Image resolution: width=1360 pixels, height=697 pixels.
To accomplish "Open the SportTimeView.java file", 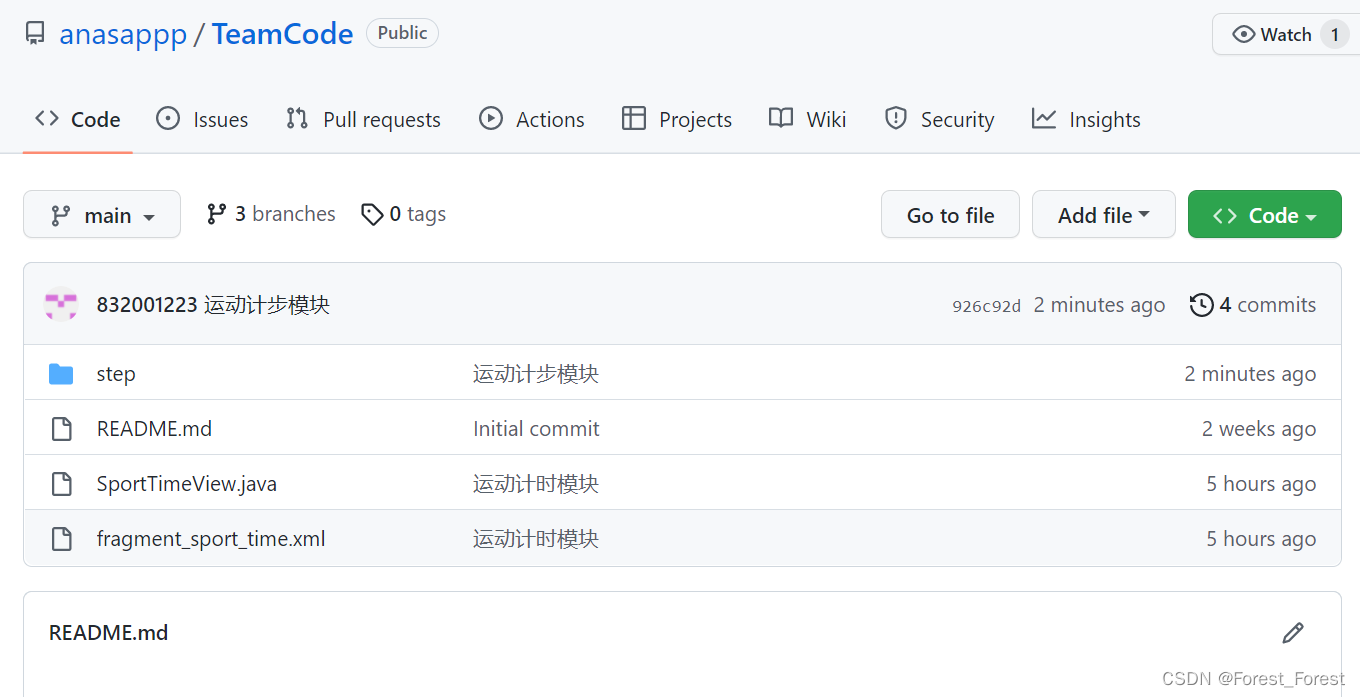I will (x=187, y=484).
